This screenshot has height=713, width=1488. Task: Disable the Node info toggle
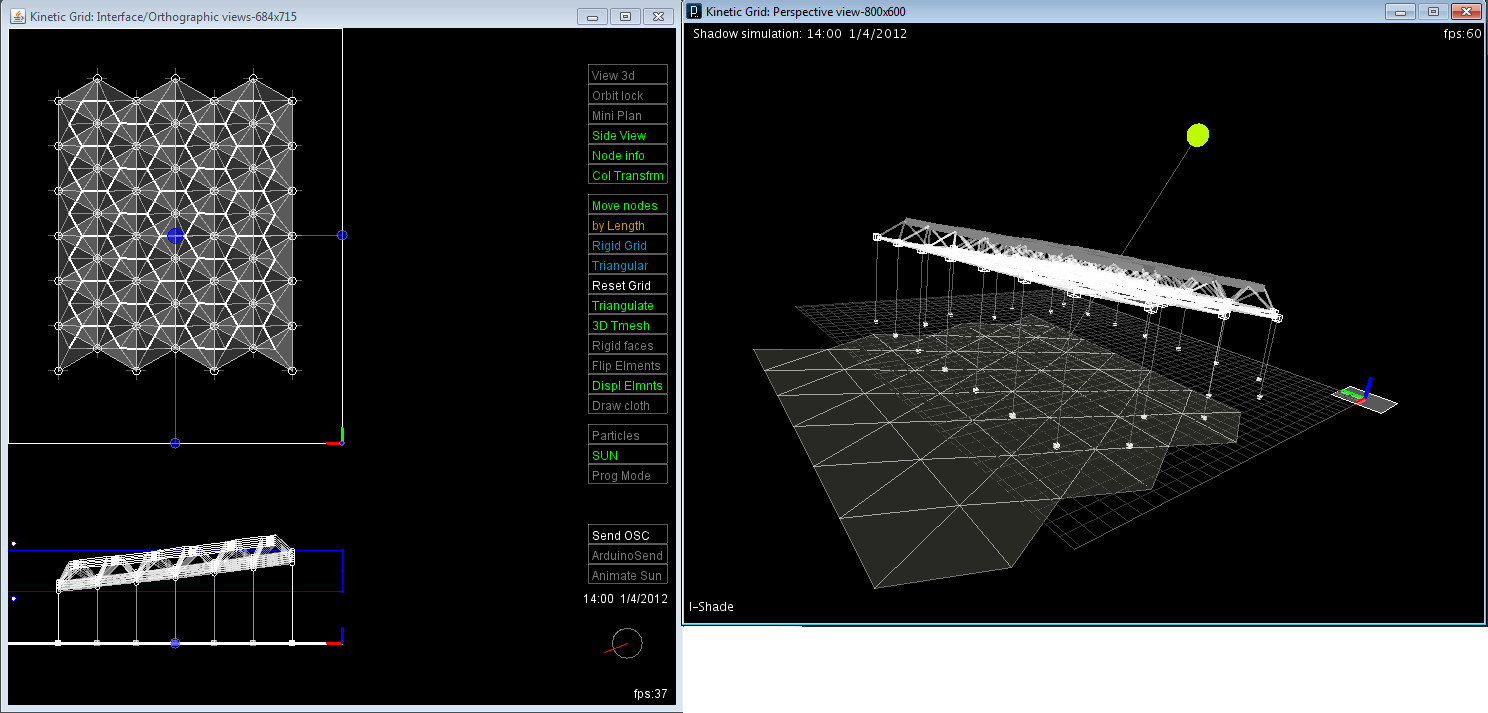(x=627, y=155)
